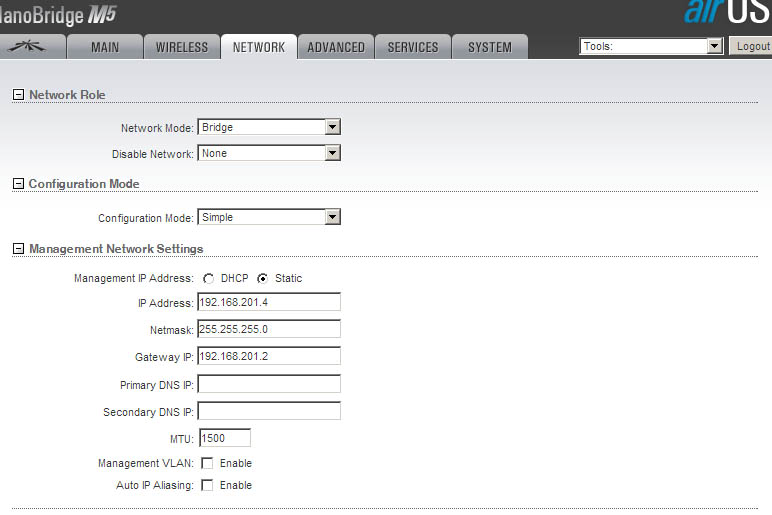
Task: Select DHCP for management IP address
Action: pos(209,278)
